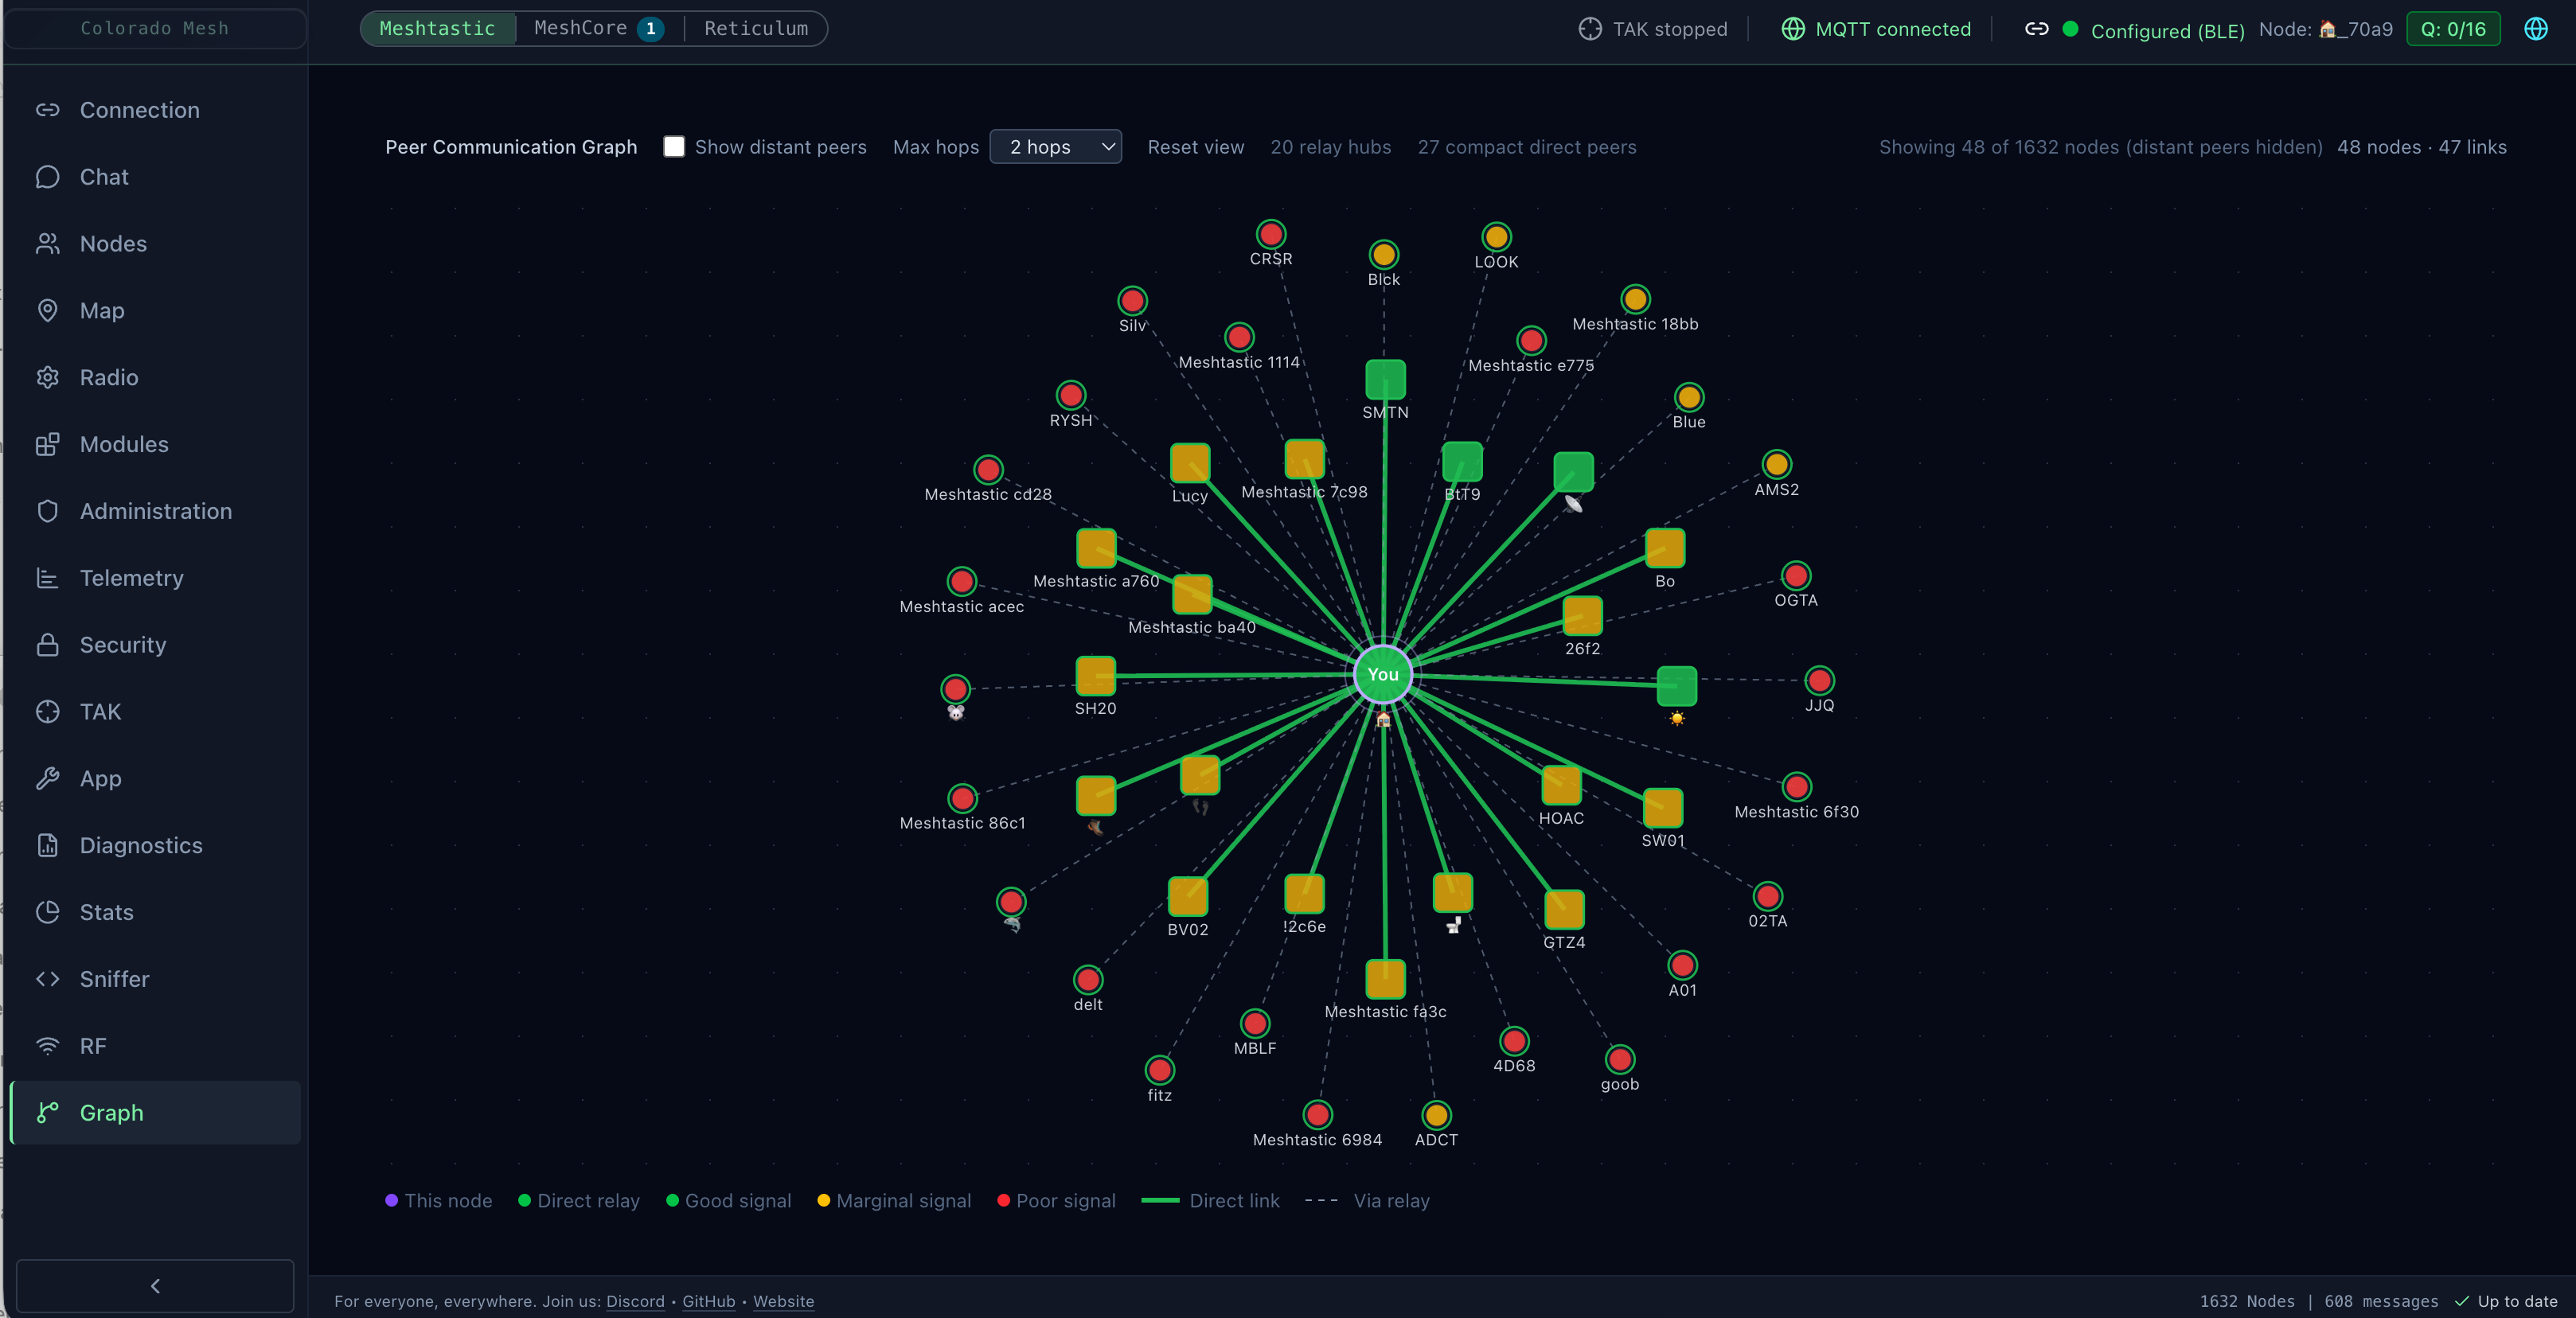Open the GitHub link in footer
Screen dimensions: 2576x1318
pyautogui.click(x=709, y=1301)
